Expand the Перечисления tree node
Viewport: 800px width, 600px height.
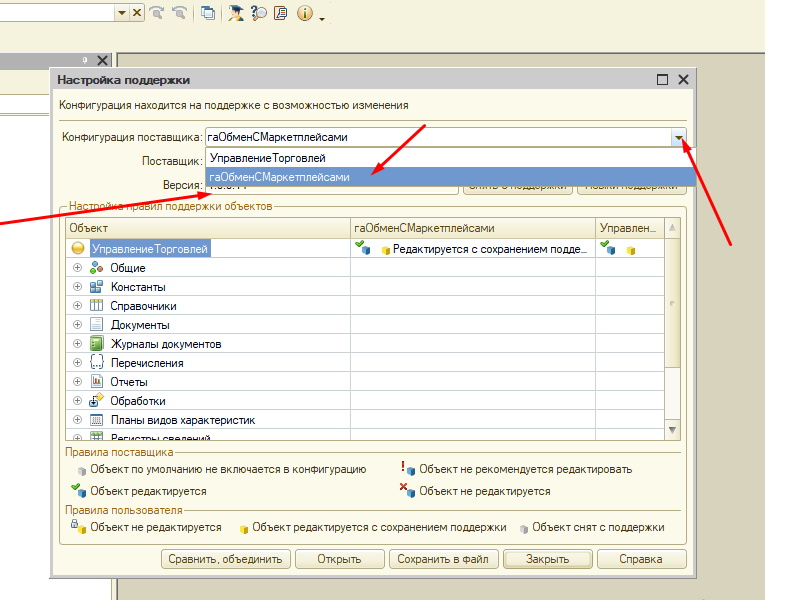(x=78, y=363)
